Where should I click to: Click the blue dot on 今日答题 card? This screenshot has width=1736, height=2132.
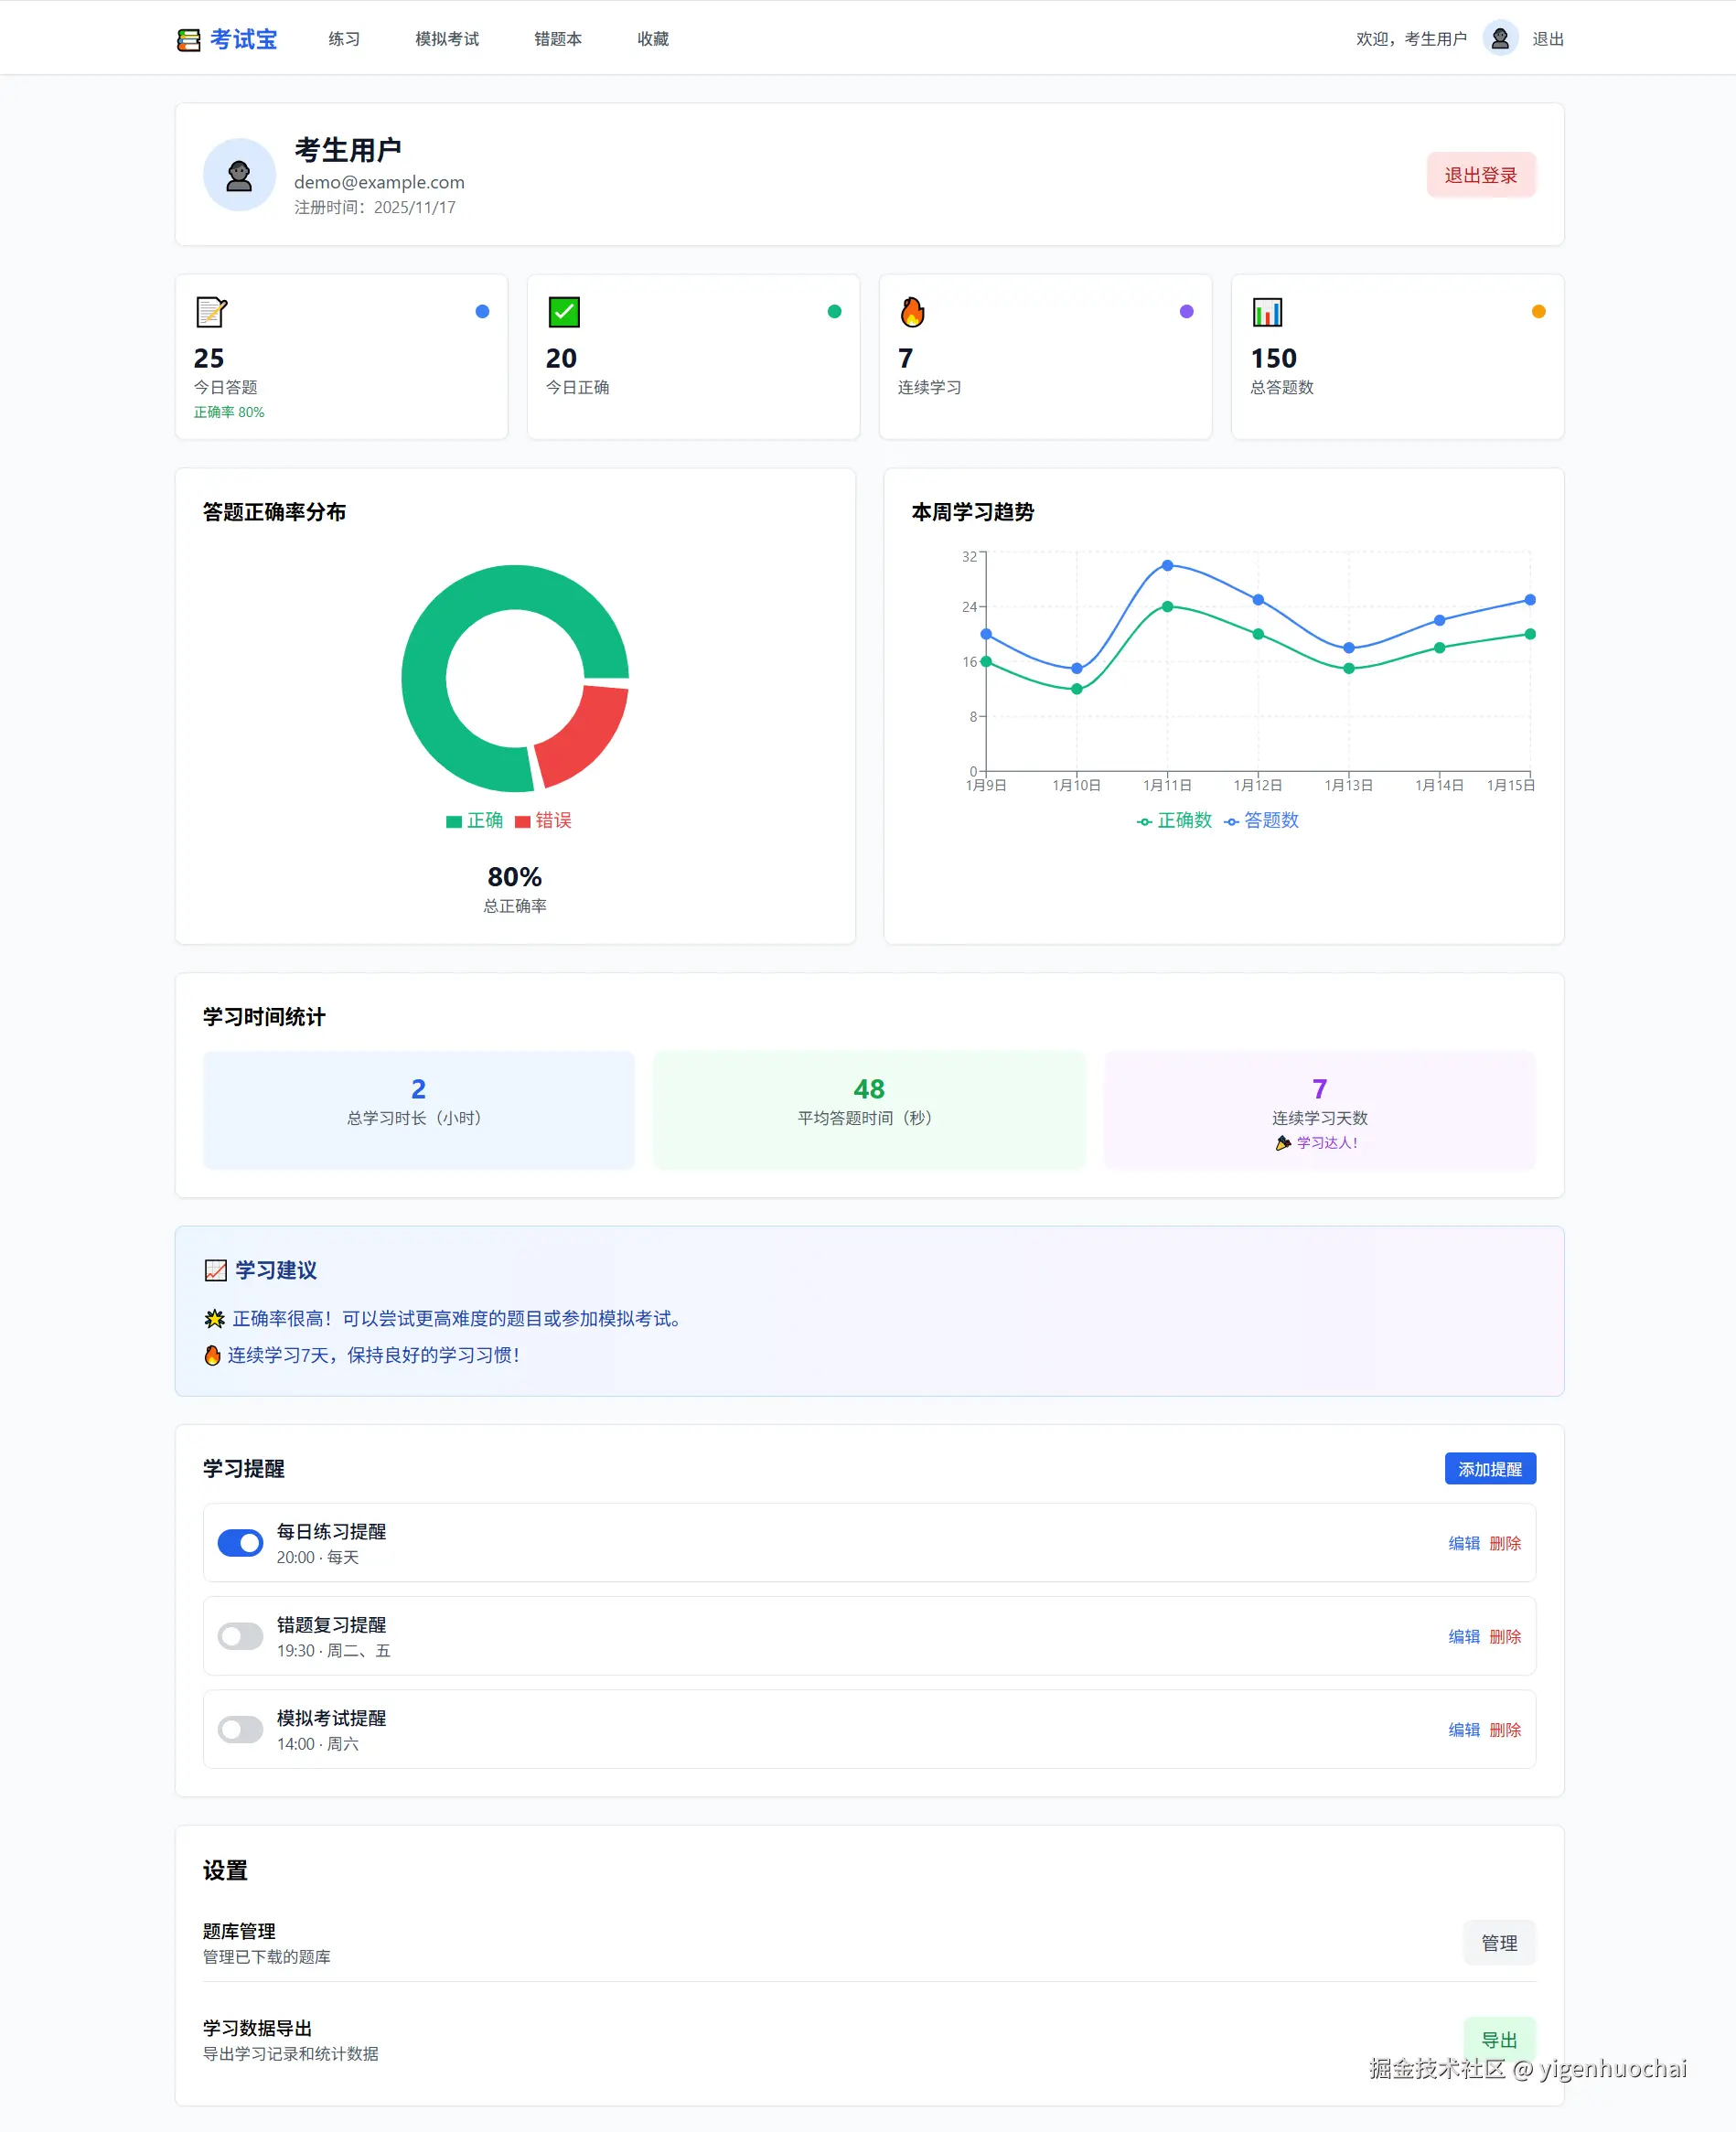point(482,312)
